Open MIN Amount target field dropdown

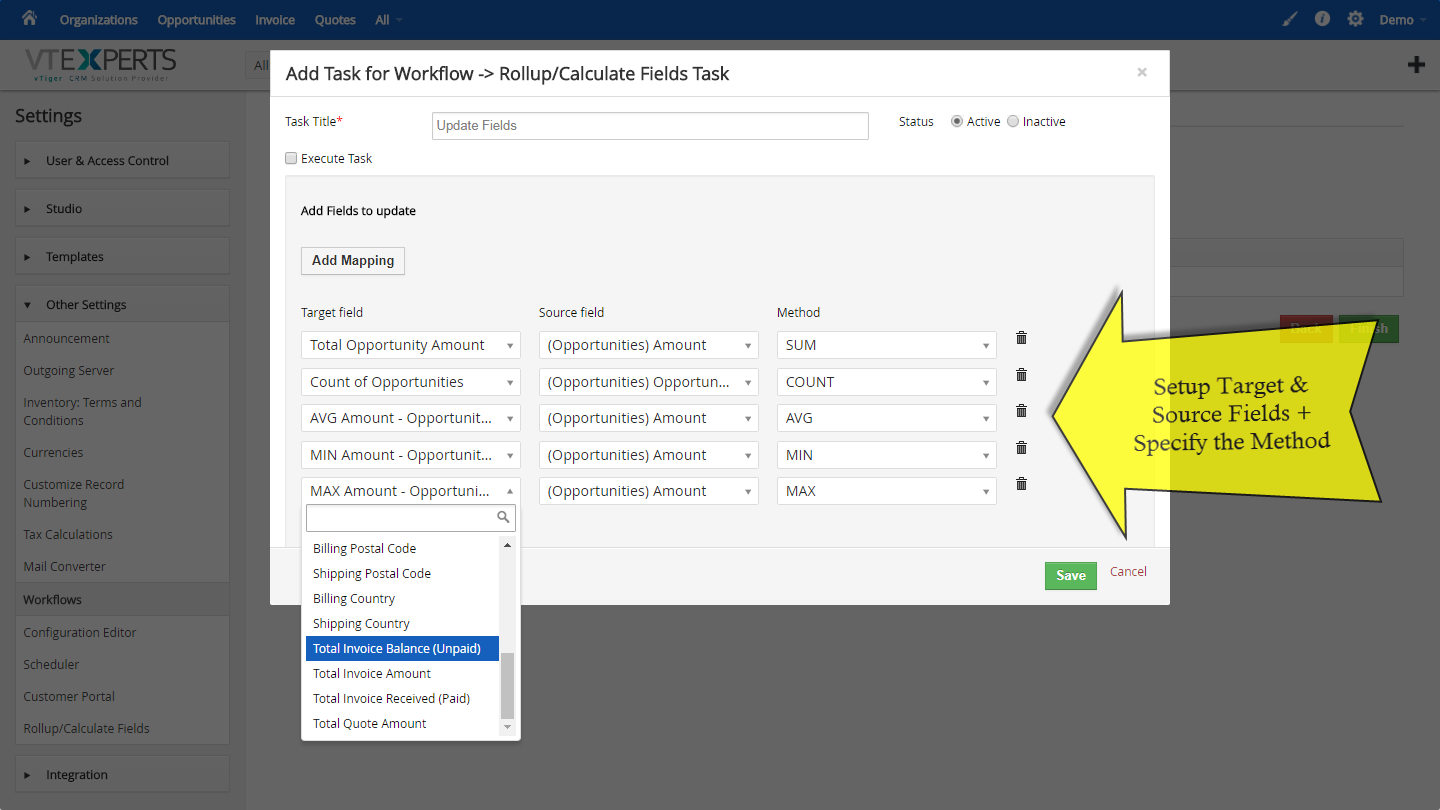click(411, 455)
